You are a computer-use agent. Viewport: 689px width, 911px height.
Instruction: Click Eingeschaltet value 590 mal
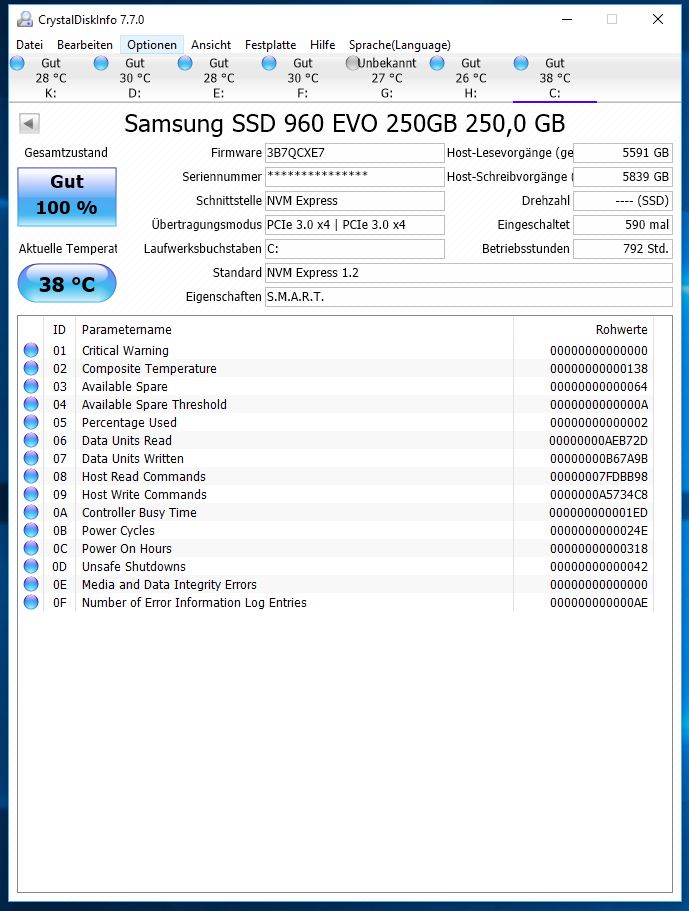(x=623, y=225)
